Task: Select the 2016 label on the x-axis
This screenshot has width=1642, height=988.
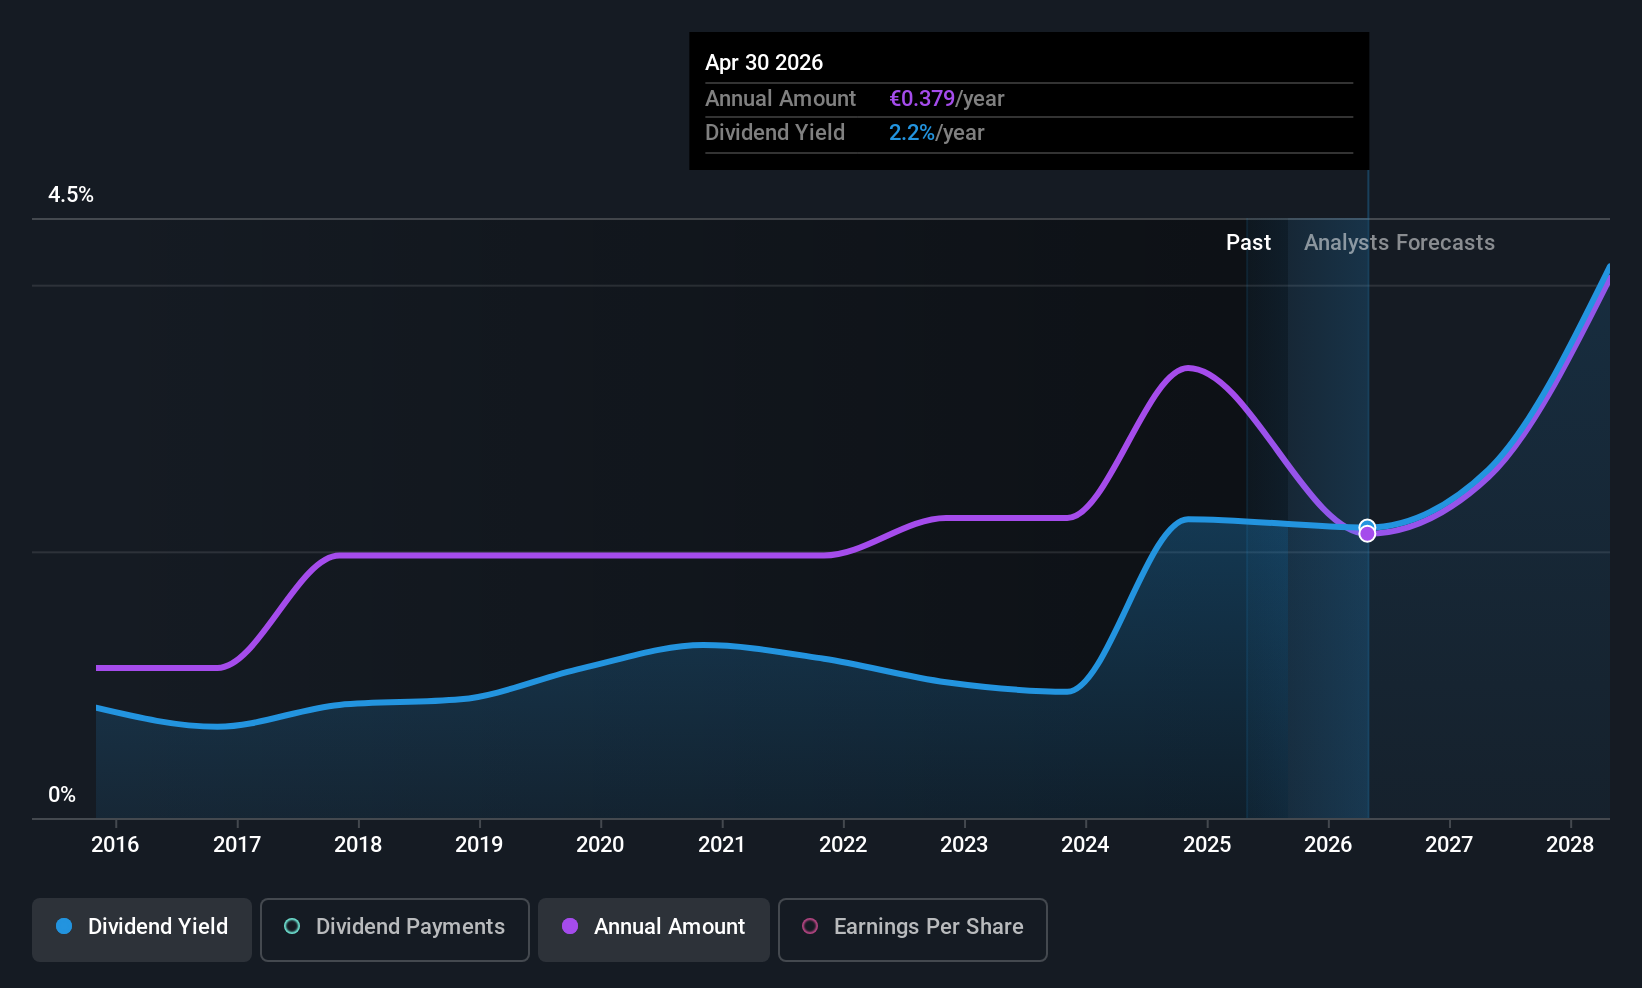Action: tap(115, 844)
